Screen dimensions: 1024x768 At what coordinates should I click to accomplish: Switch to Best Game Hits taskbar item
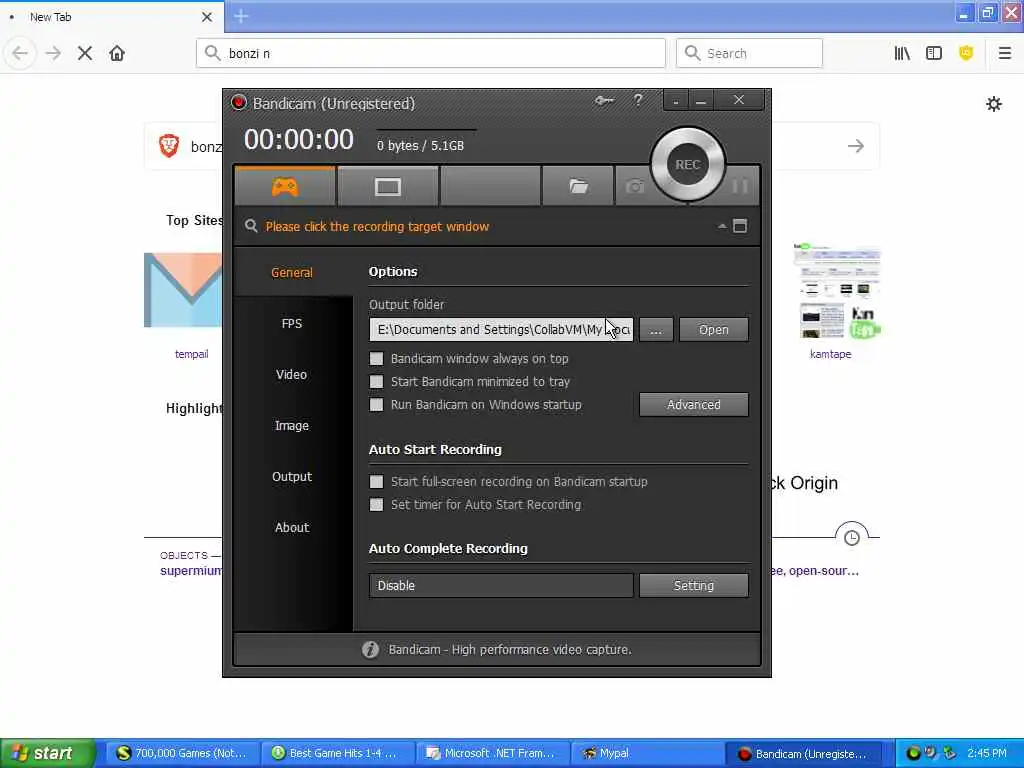pos(336,753)
